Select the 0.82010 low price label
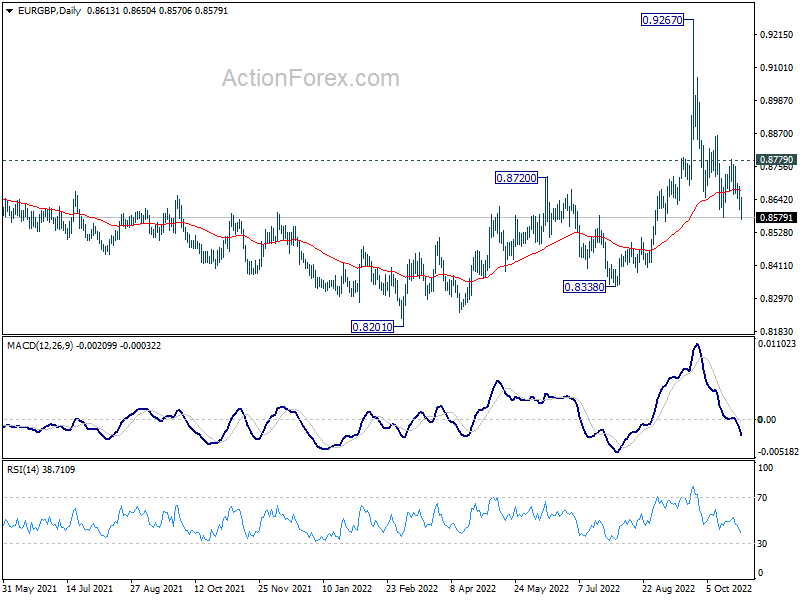 [x=372, y=327]
